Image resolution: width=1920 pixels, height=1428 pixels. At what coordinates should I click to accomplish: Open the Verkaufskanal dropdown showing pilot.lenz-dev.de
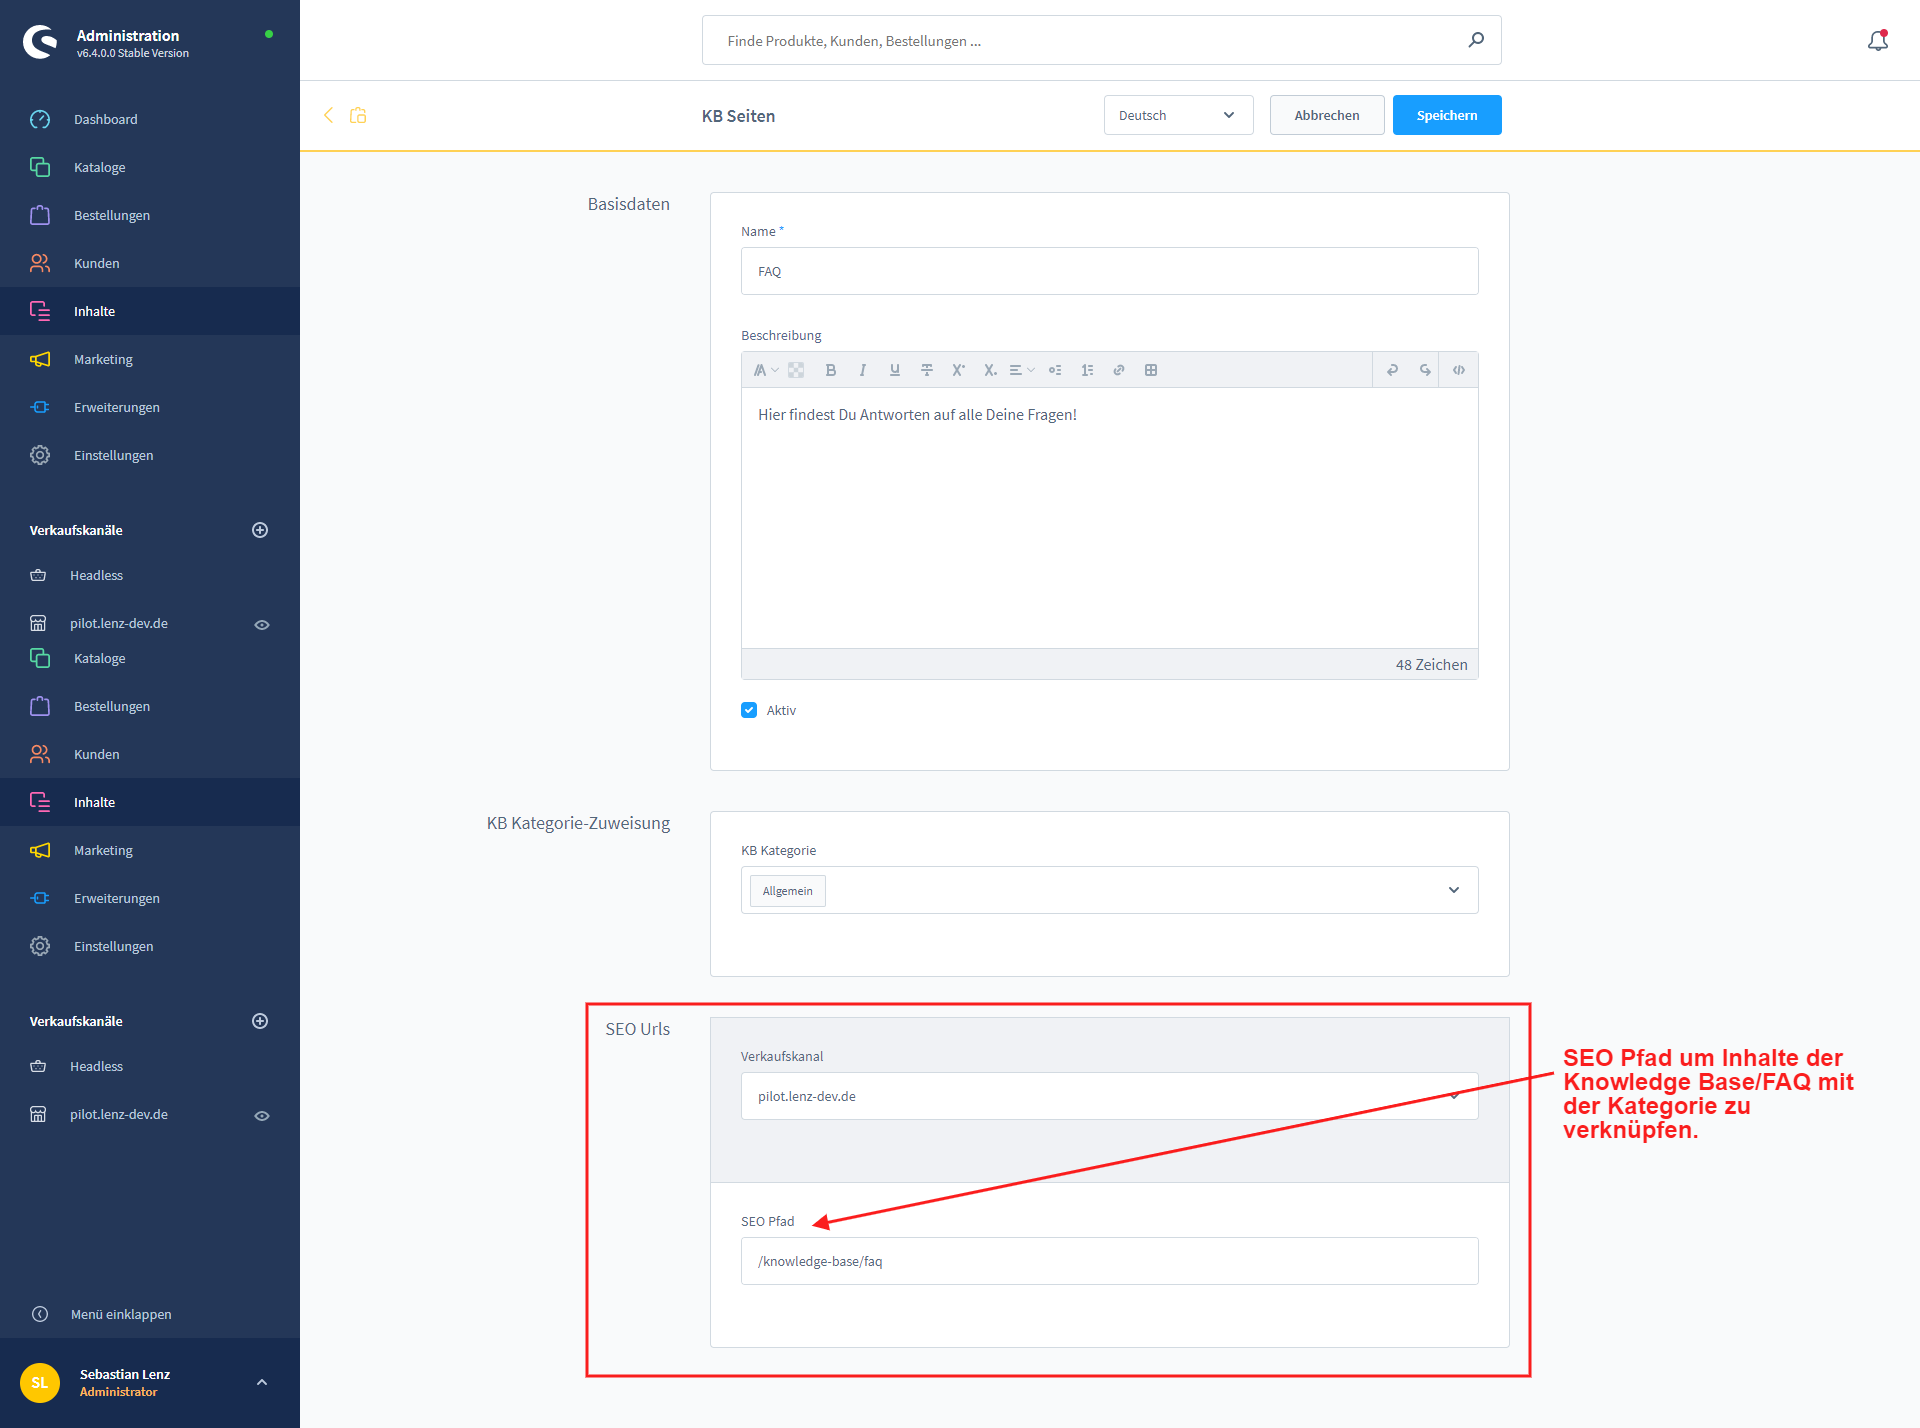(x=1109, y=1096)
